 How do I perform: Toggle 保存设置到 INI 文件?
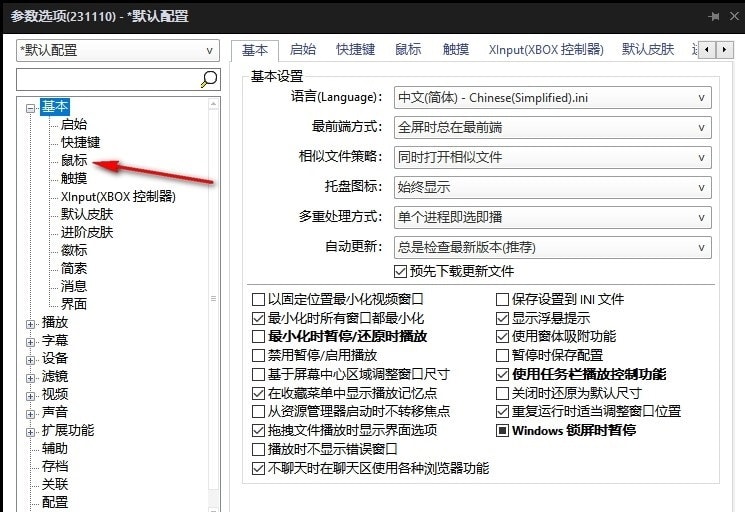(502, 299)
